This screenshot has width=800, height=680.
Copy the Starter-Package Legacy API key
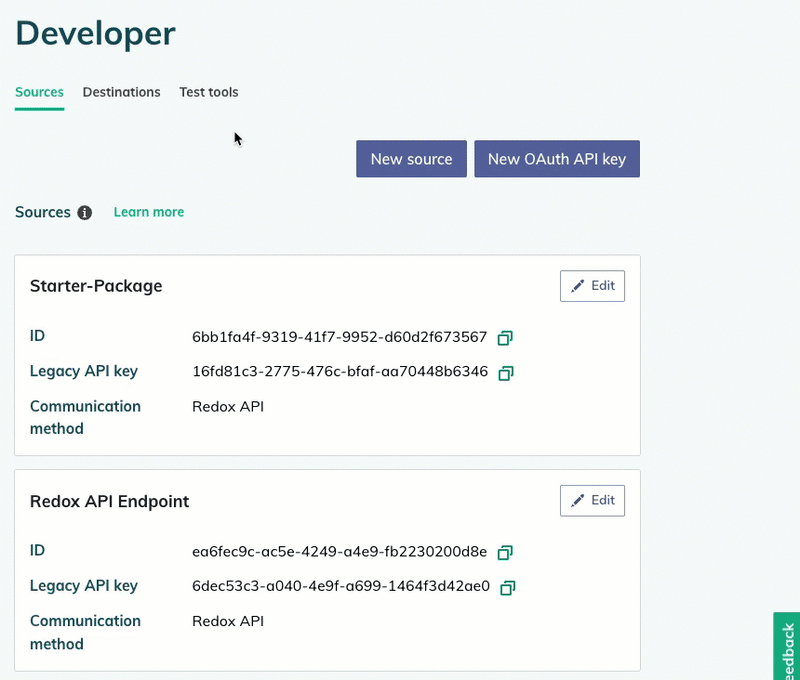[506, 373]
